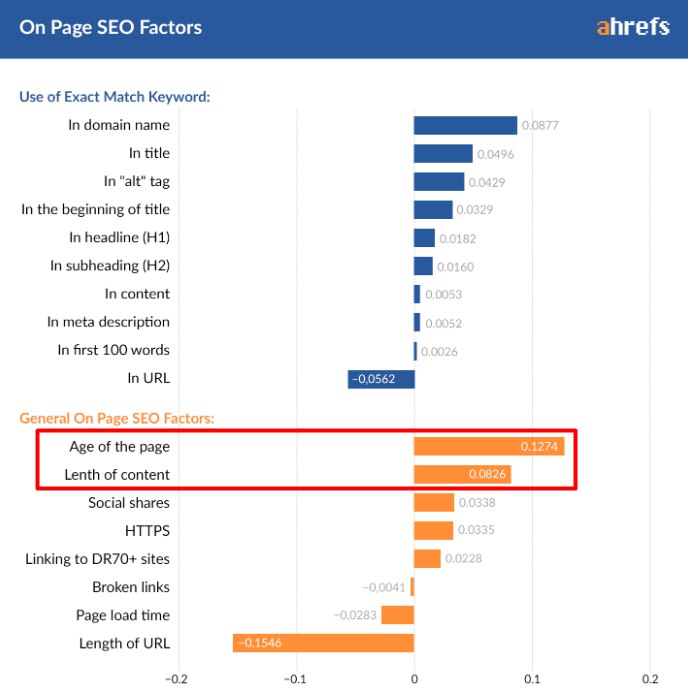This screenshot has height=697, width=688.
Task: Click the negative blue bar for In URL
Action: tap(381, 379)
